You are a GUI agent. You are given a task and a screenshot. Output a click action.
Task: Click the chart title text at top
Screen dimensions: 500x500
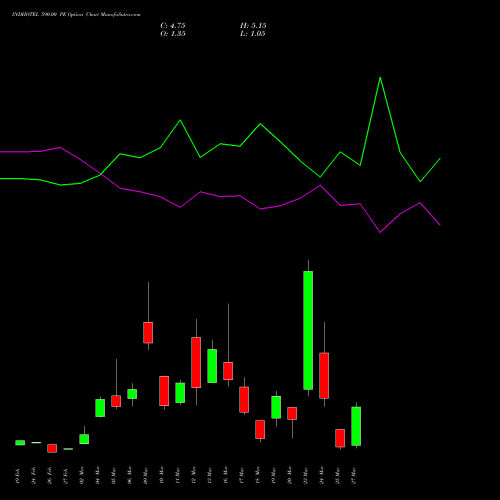click(76, 14)
